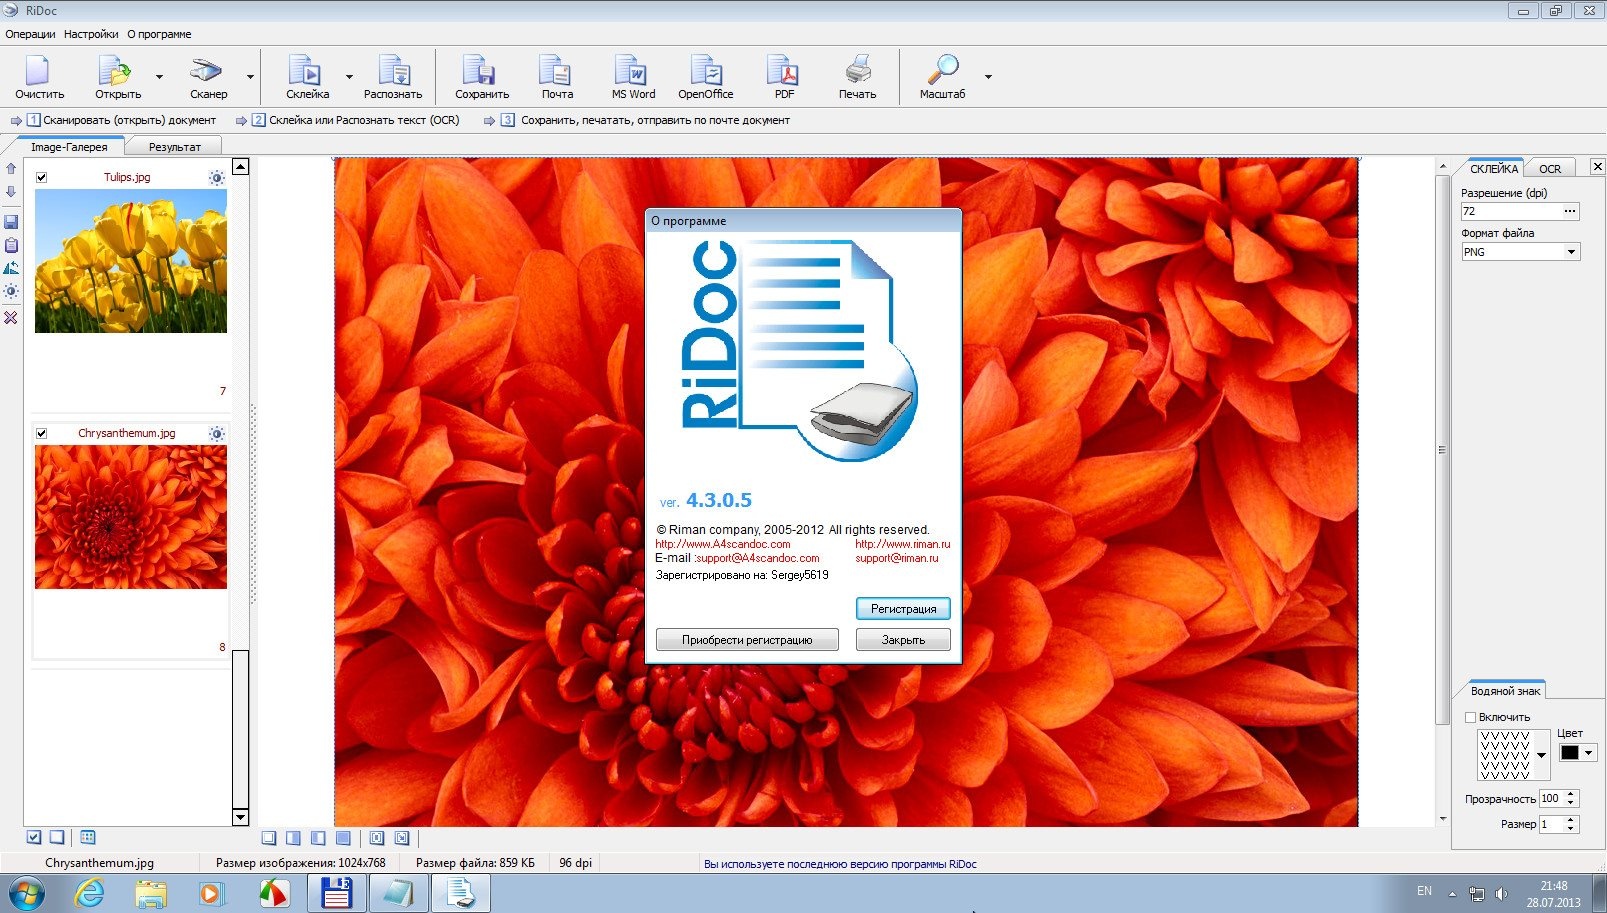Viewport: 1607px width, 913px height.
Task: Open the Формат файла PNG dropdown
Action: [x=1571, y=252]
